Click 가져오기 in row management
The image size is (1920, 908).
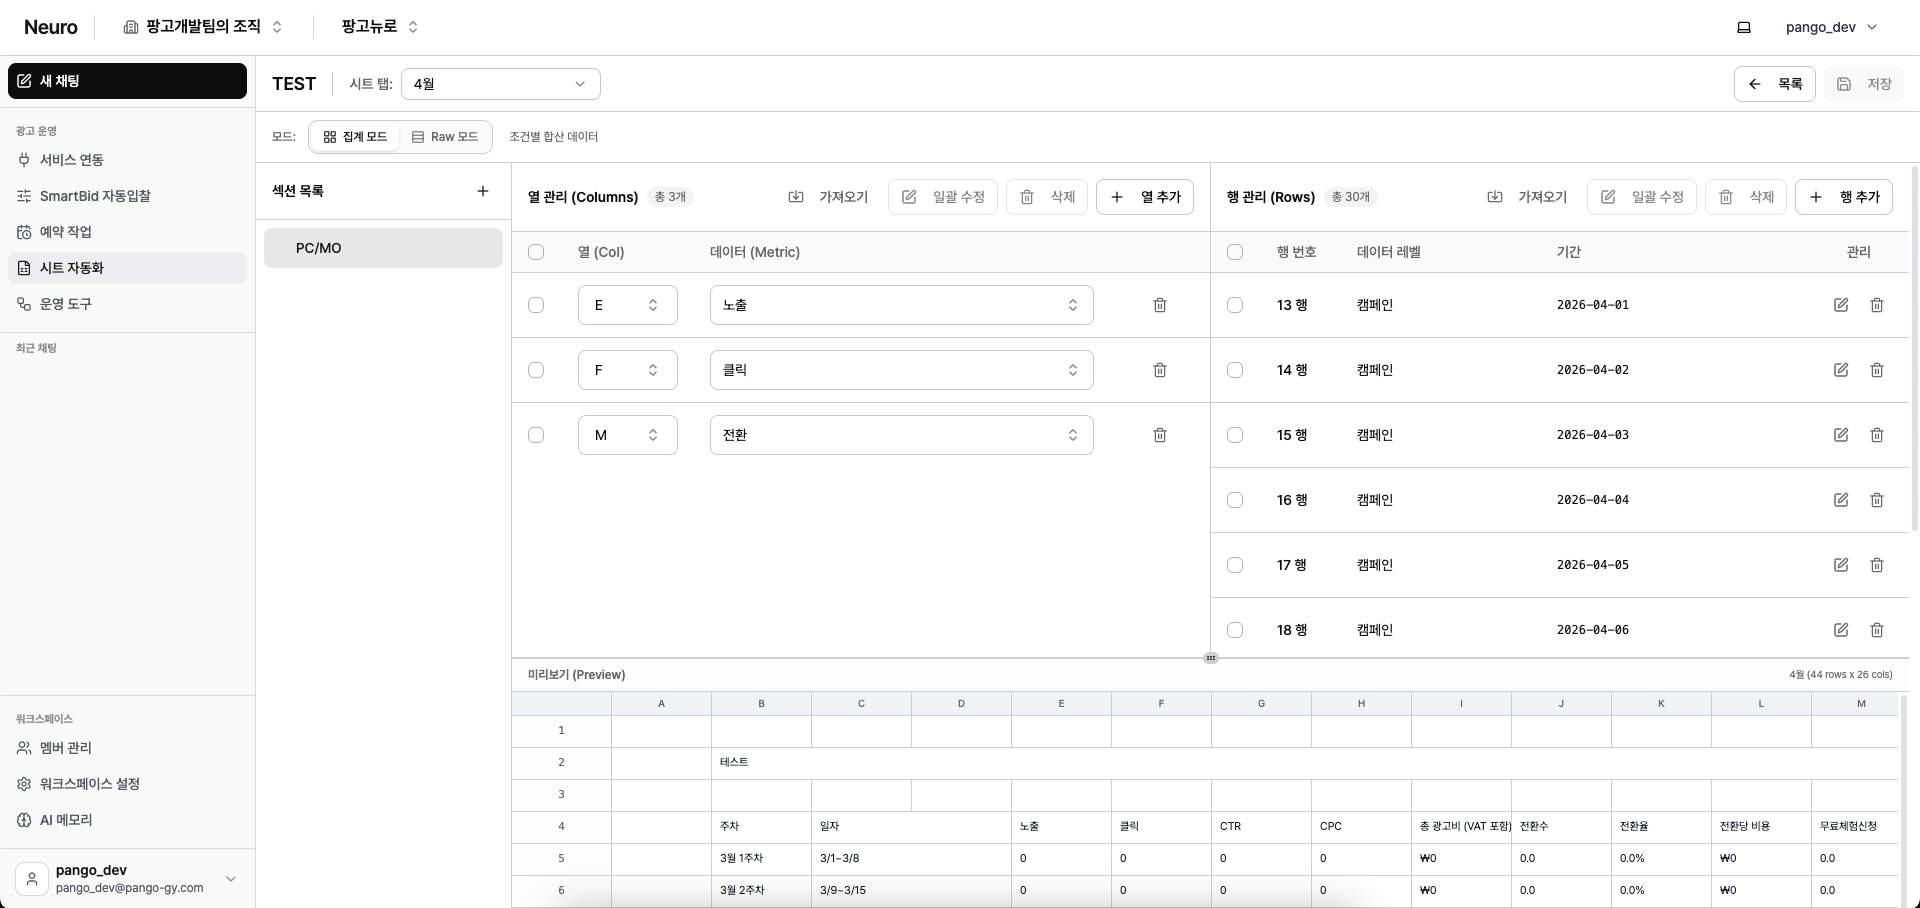click(1527, 197)
